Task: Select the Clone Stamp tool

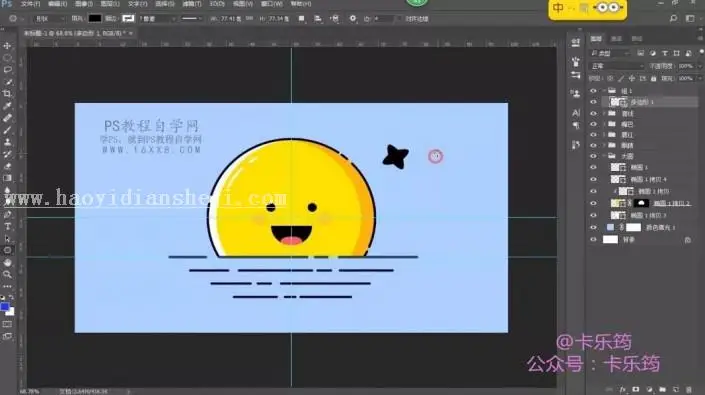Action: pyautogui.click(x=7, y=142)
